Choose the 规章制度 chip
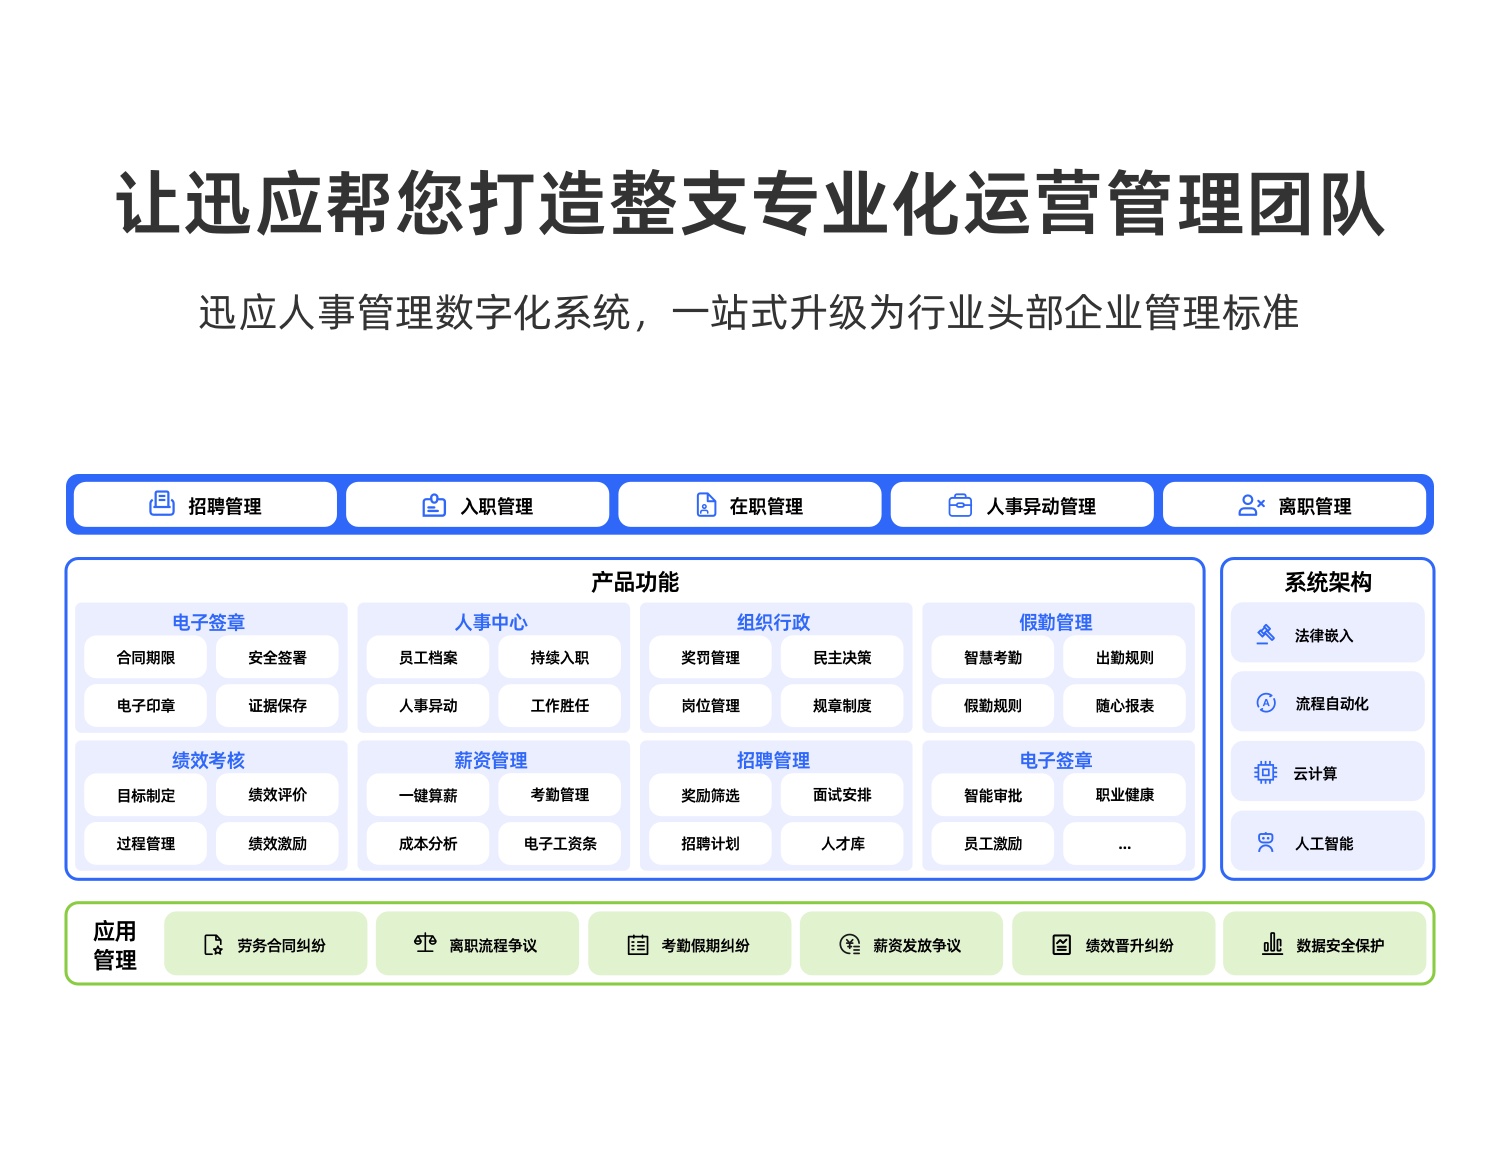 (x=843, y=706)
